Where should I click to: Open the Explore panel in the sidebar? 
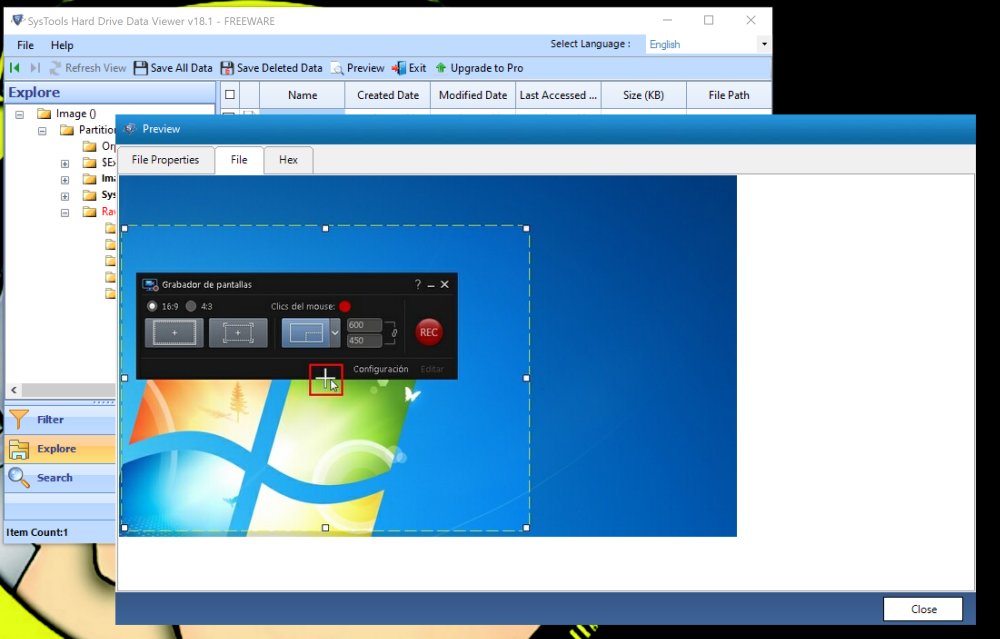[61, 448]
